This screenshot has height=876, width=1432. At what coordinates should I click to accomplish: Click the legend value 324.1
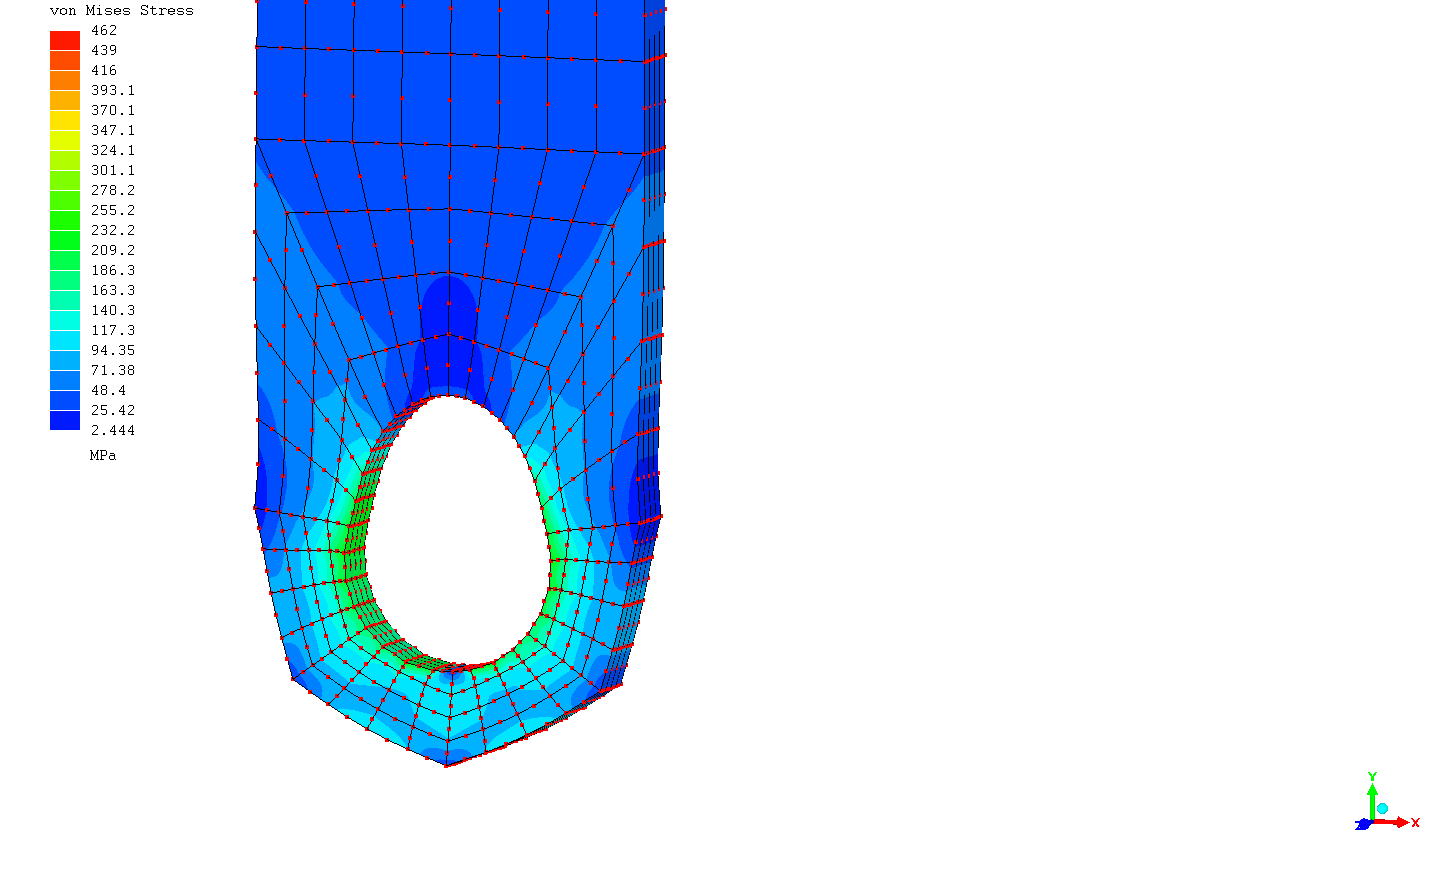pos(113,150)
